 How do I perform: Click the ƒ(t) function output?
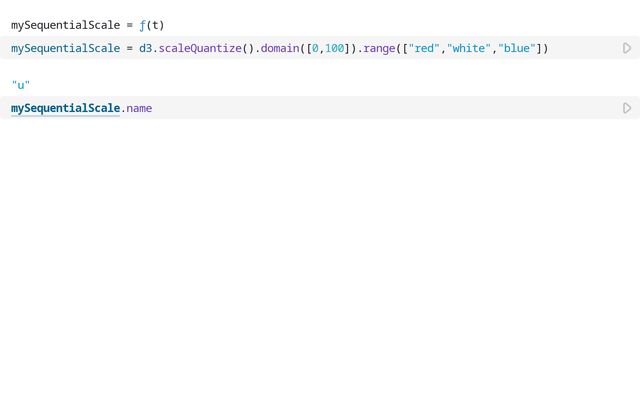pos(151,25)
